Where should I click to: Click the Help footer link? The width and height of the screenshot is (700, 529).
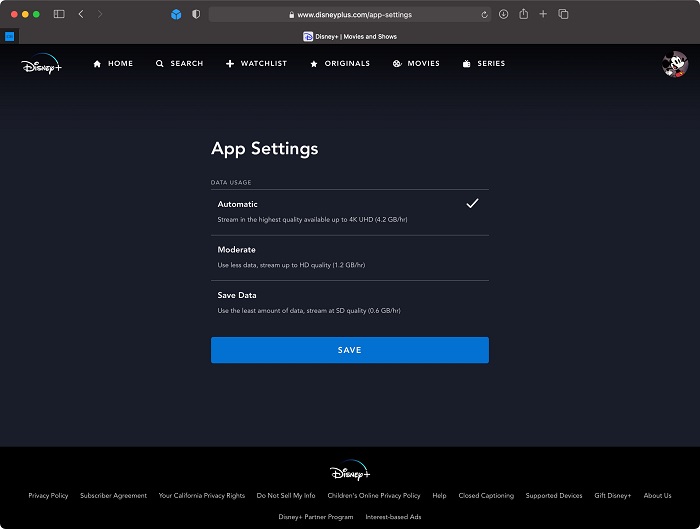coord(439,496)
